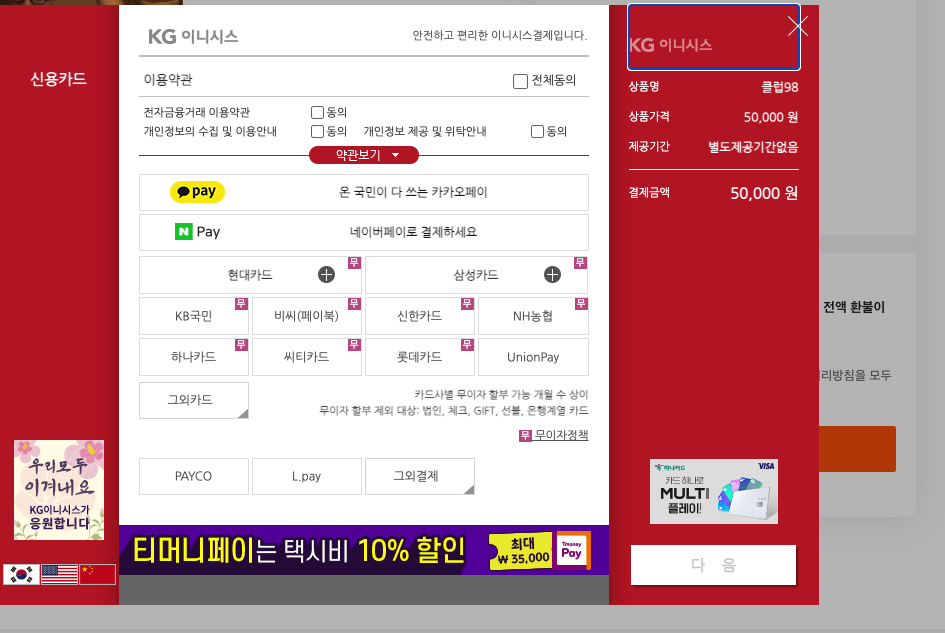This screenshot has width=945, height=633.
Task: Click the 무 badge on 하나카드
Action: tap(242, 345)
